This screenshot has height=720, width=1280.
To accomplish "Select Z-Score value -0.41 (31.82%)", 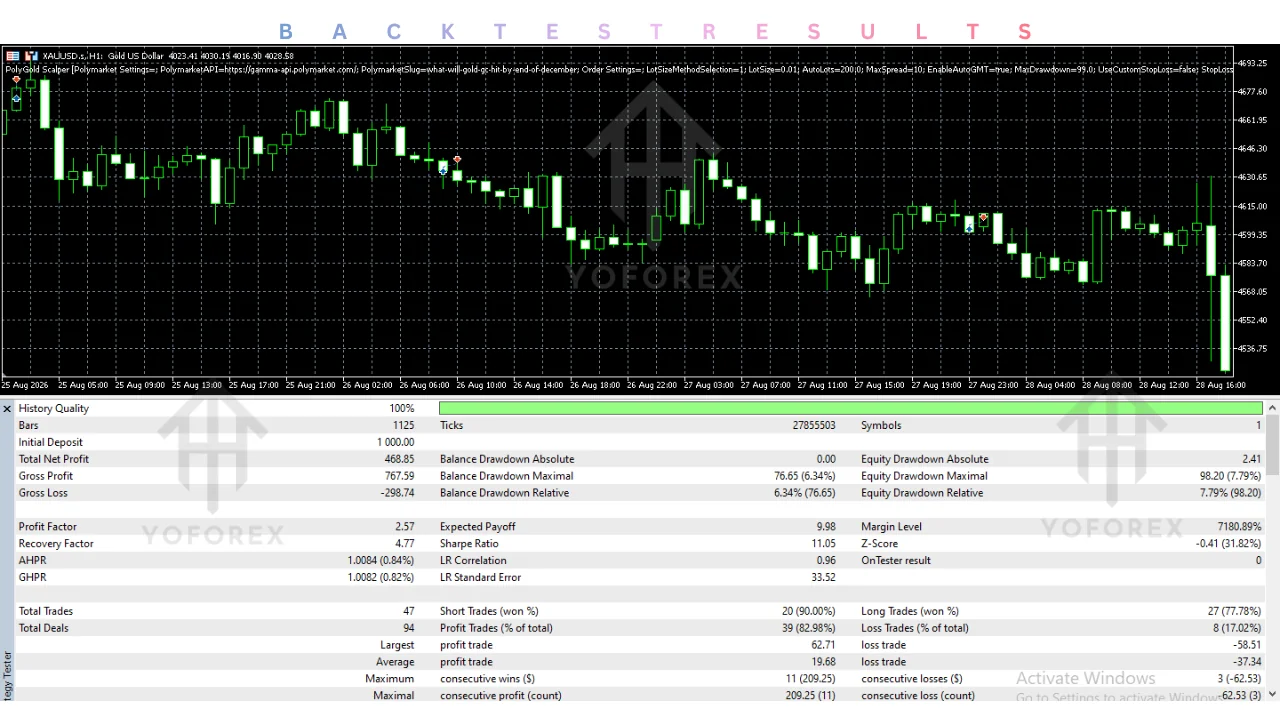I will click(x=1229, y=543).
